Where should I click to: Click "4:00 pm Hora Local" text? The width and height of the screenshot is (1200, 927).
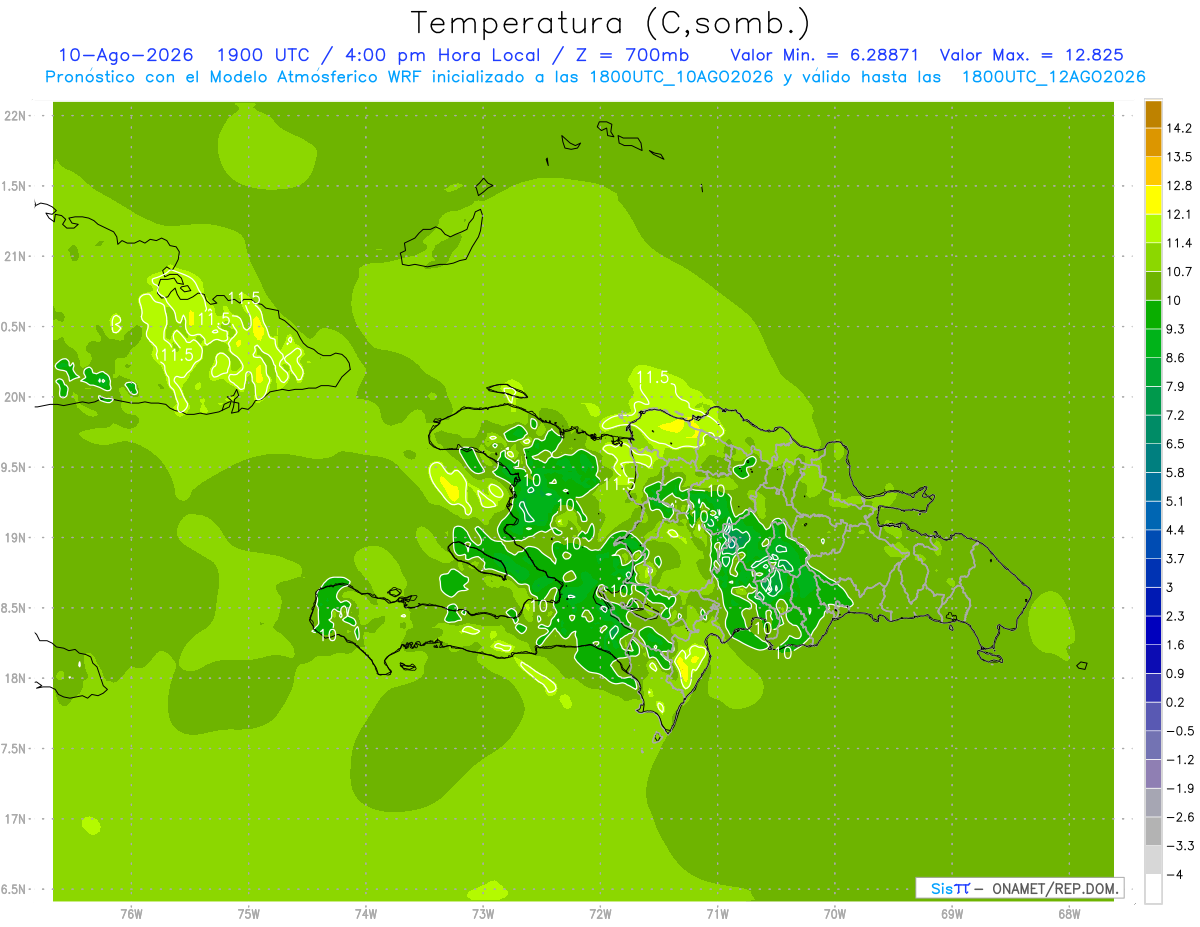coord(441,55)
